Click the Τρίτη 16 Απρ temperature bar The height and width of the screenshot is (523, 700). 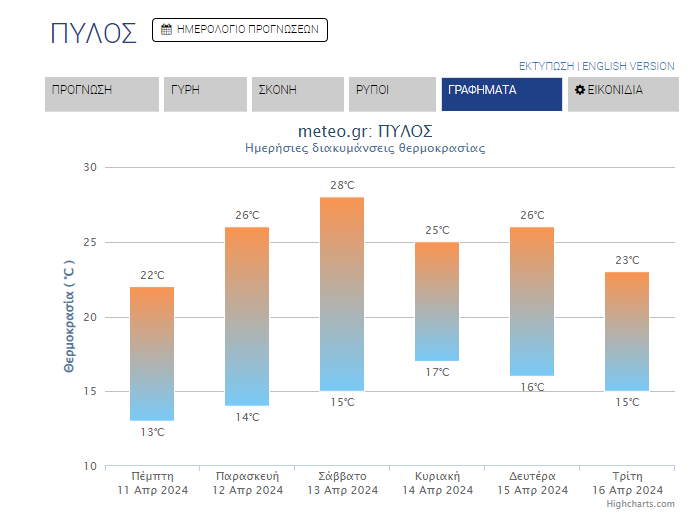[627, 332]
